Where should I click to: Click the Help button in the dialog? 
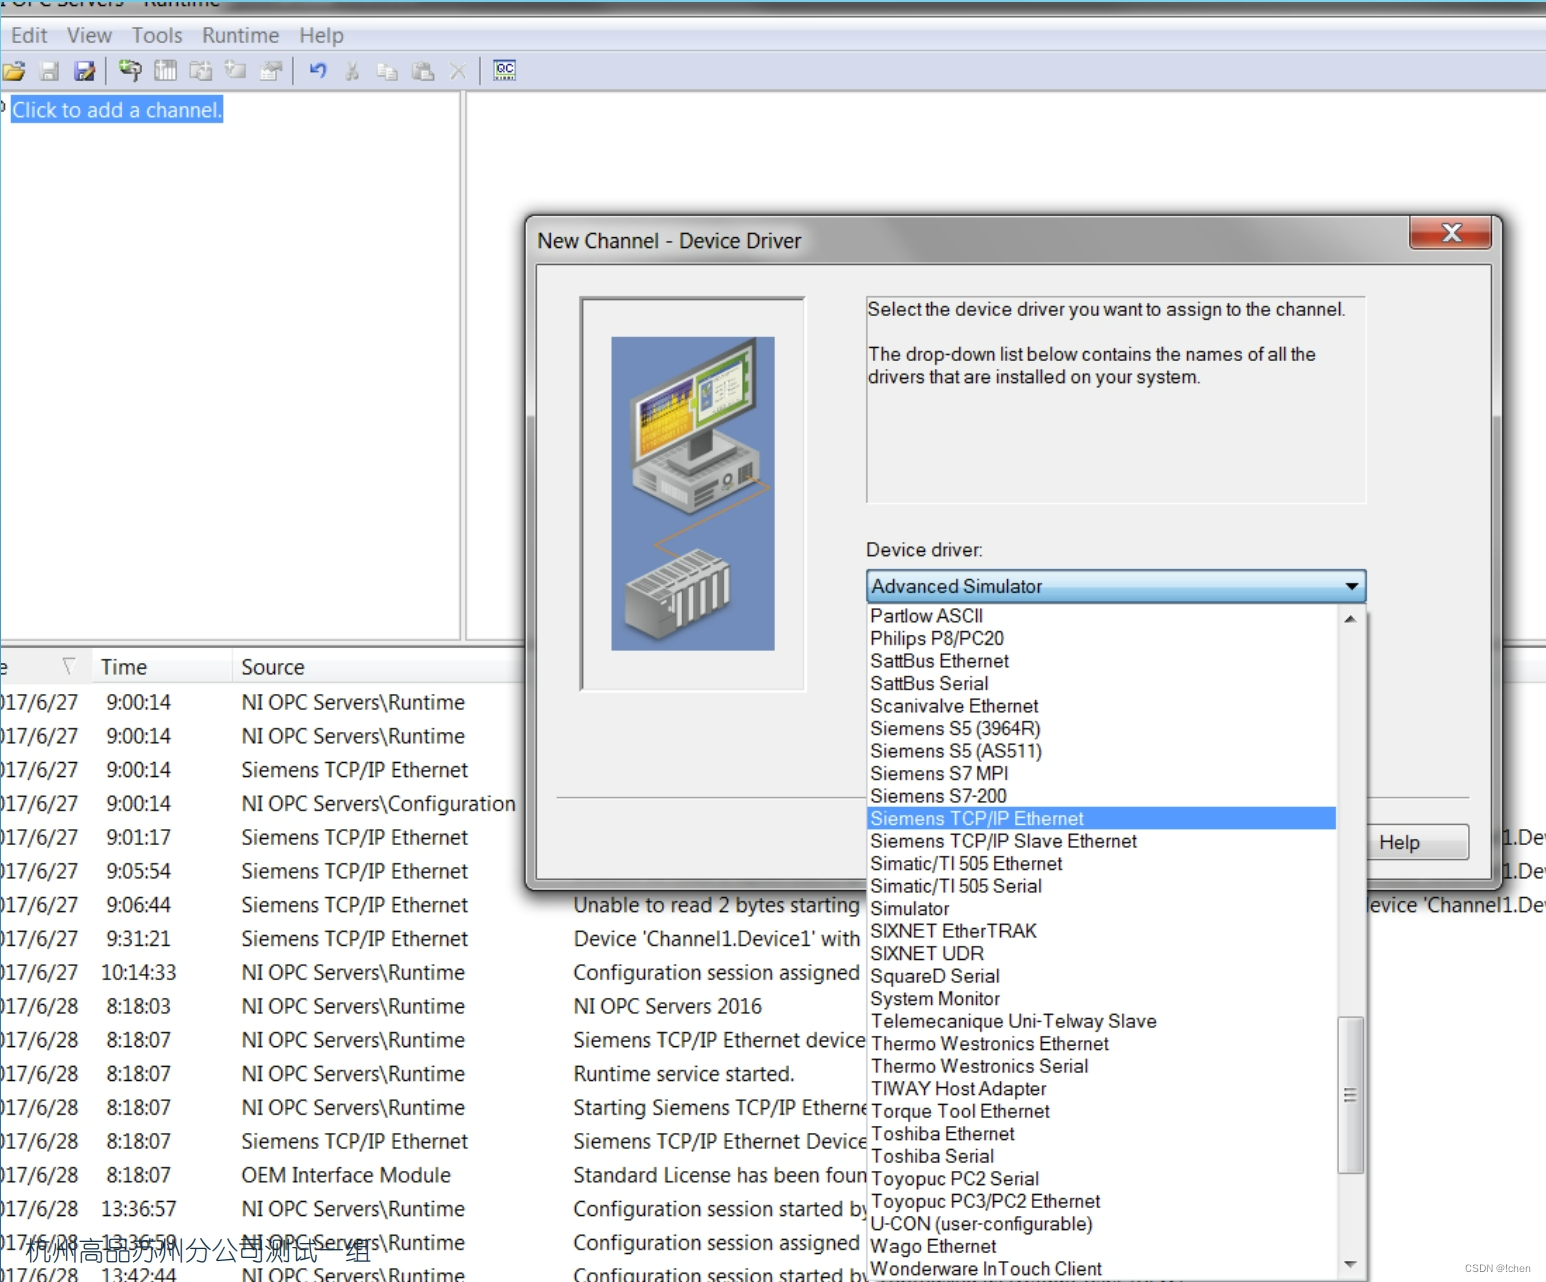(1418, 842)
